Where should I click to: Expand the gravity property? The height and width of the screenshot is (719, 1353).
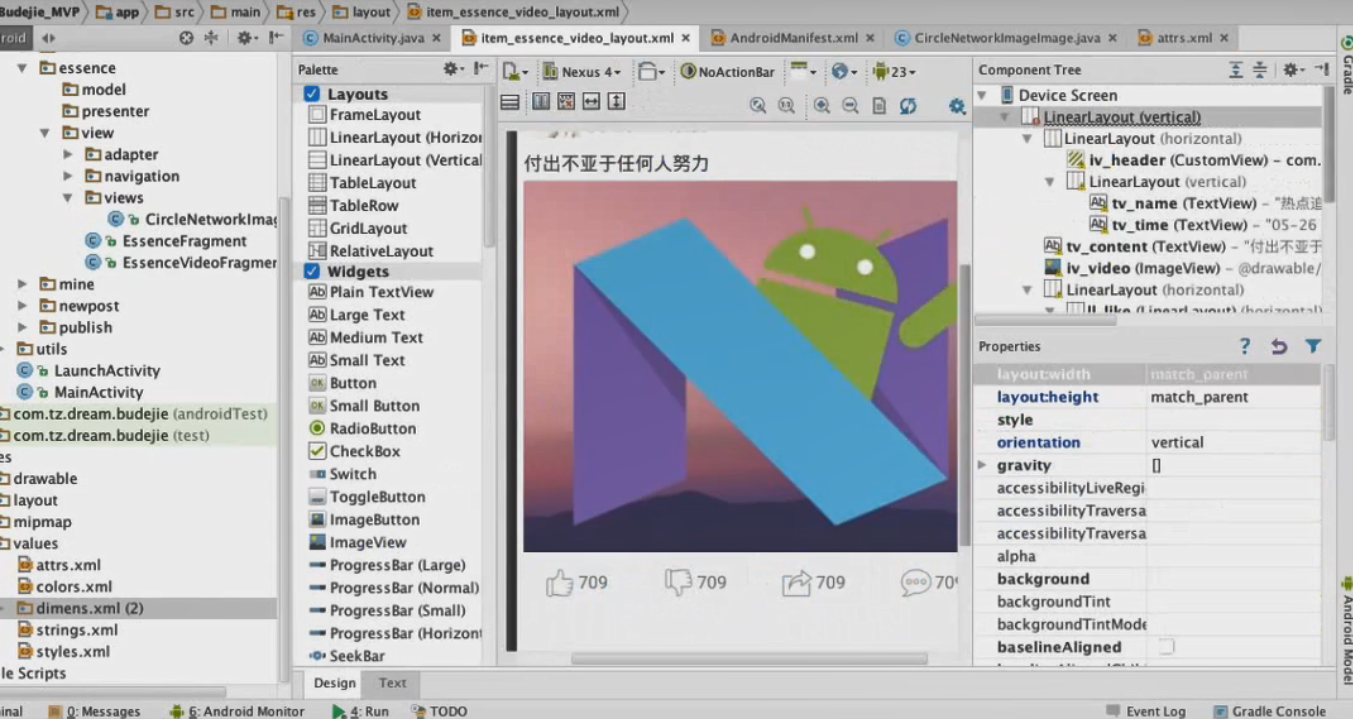982,465
